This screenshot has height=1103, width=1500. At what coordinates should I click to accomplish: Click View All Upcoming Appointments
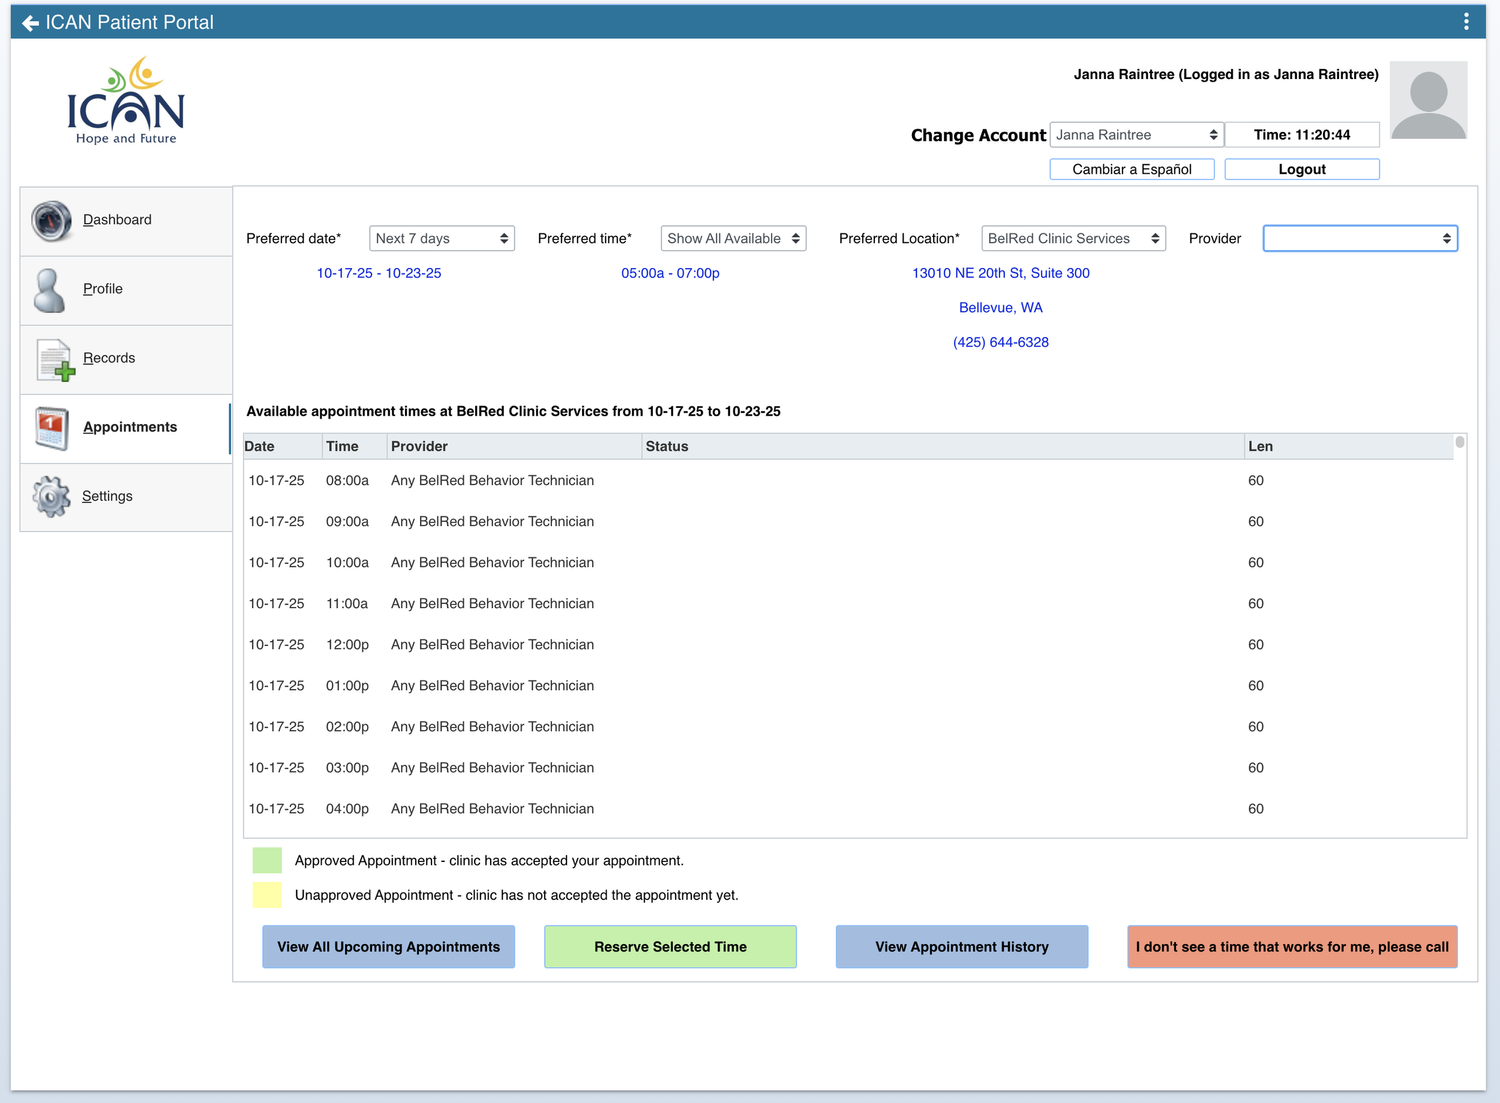(388, 946)
